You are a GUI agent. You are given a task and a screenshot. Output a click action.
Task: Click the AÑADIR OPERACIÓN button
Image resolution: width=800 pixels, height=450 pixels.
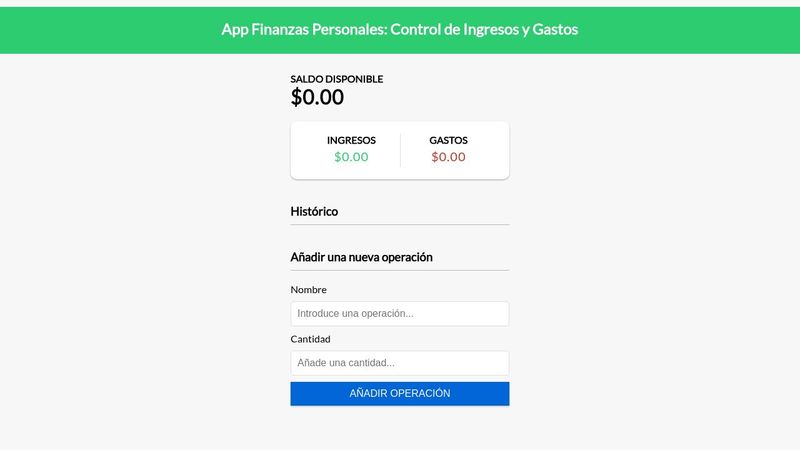coord(399,393)
